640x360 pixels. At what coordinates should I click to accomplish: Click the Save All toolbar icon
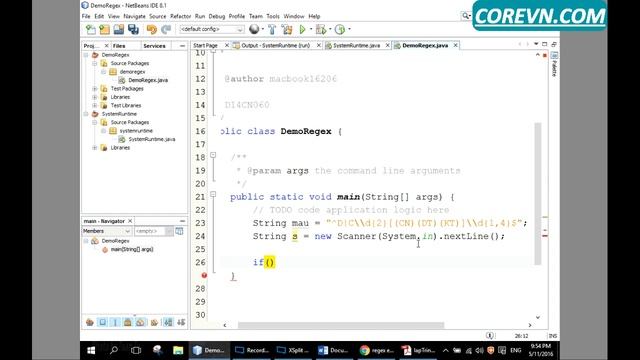click(133, 29)
